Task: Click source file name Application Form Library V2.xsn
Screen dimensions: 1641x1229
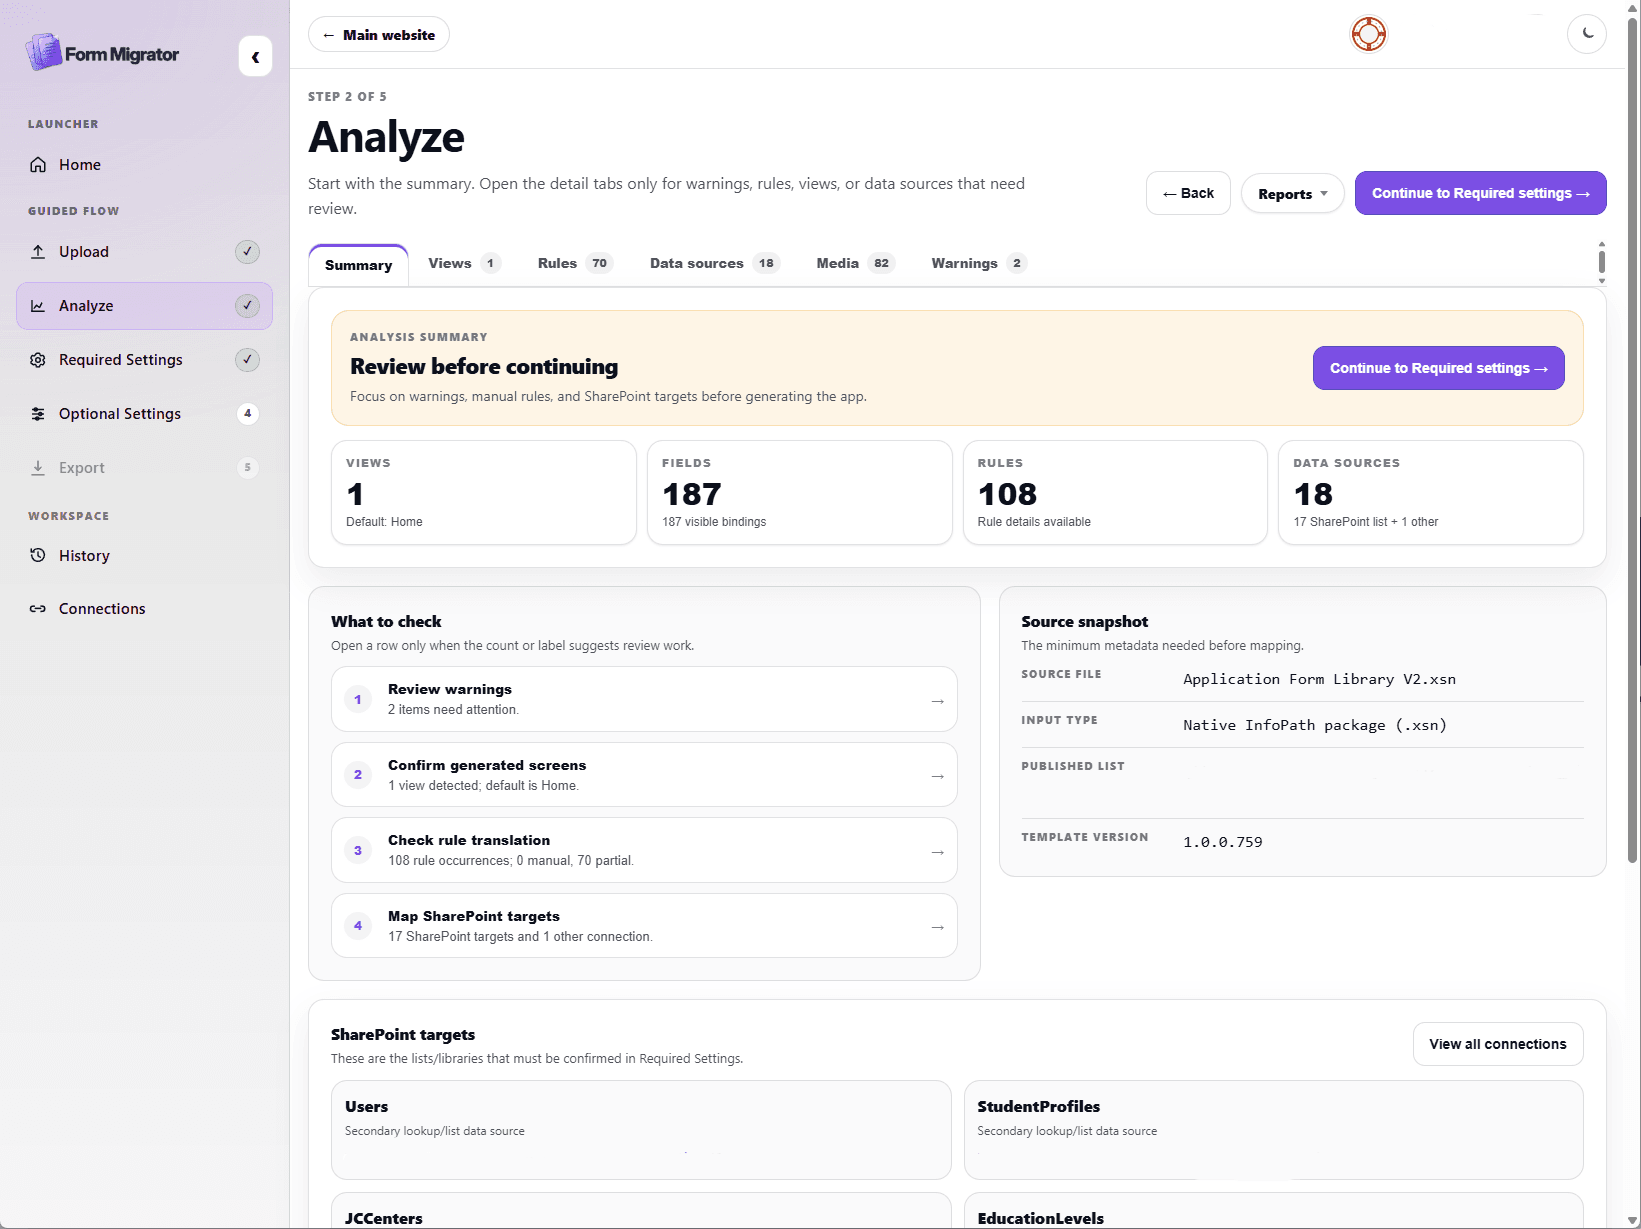Action: click(1319, 679)
